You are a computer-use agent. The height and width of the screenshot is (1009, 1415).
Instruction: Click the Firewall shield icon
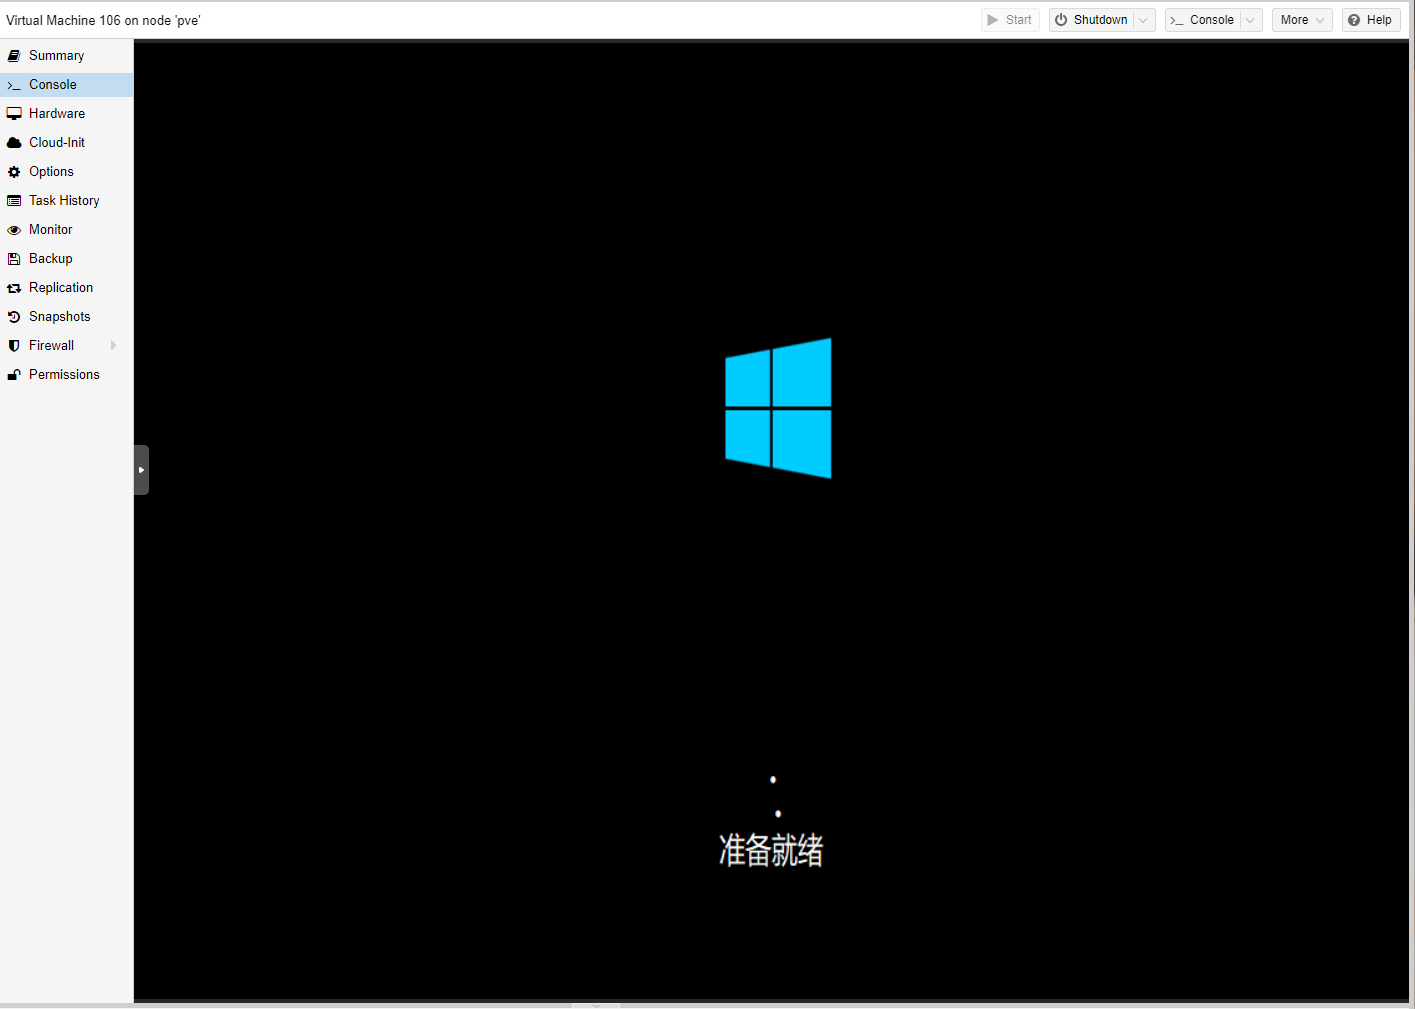point(14,346)
